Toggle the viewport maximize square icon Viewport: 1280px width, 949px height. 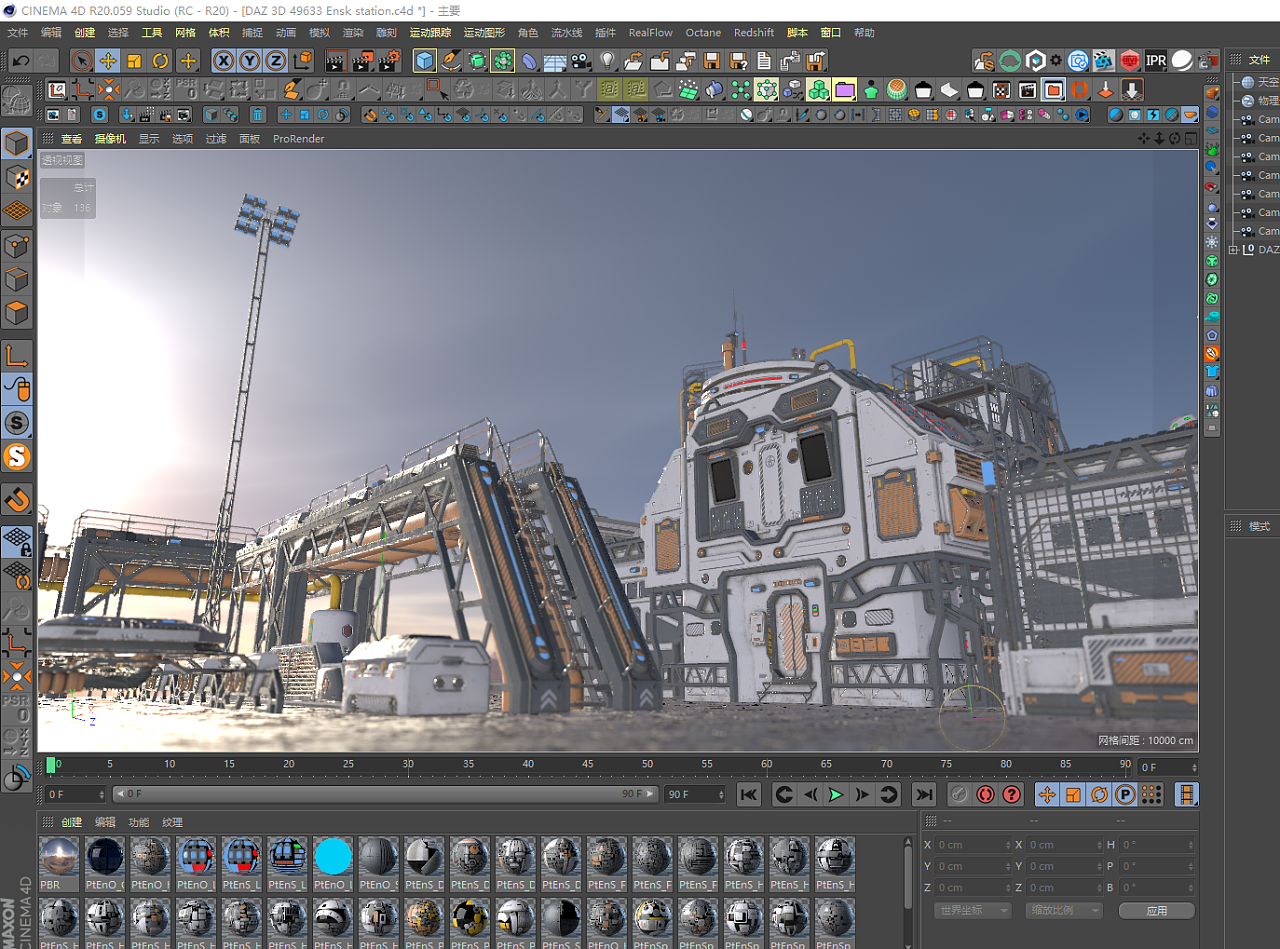1190,138
